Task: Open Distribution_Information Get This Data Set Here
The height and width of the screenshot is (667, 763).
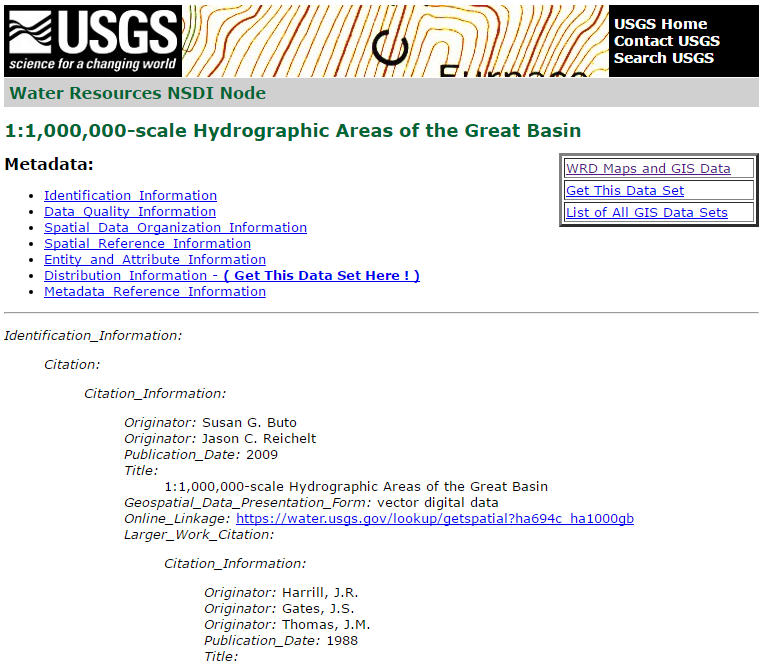Action: click(x=232, y=276)
